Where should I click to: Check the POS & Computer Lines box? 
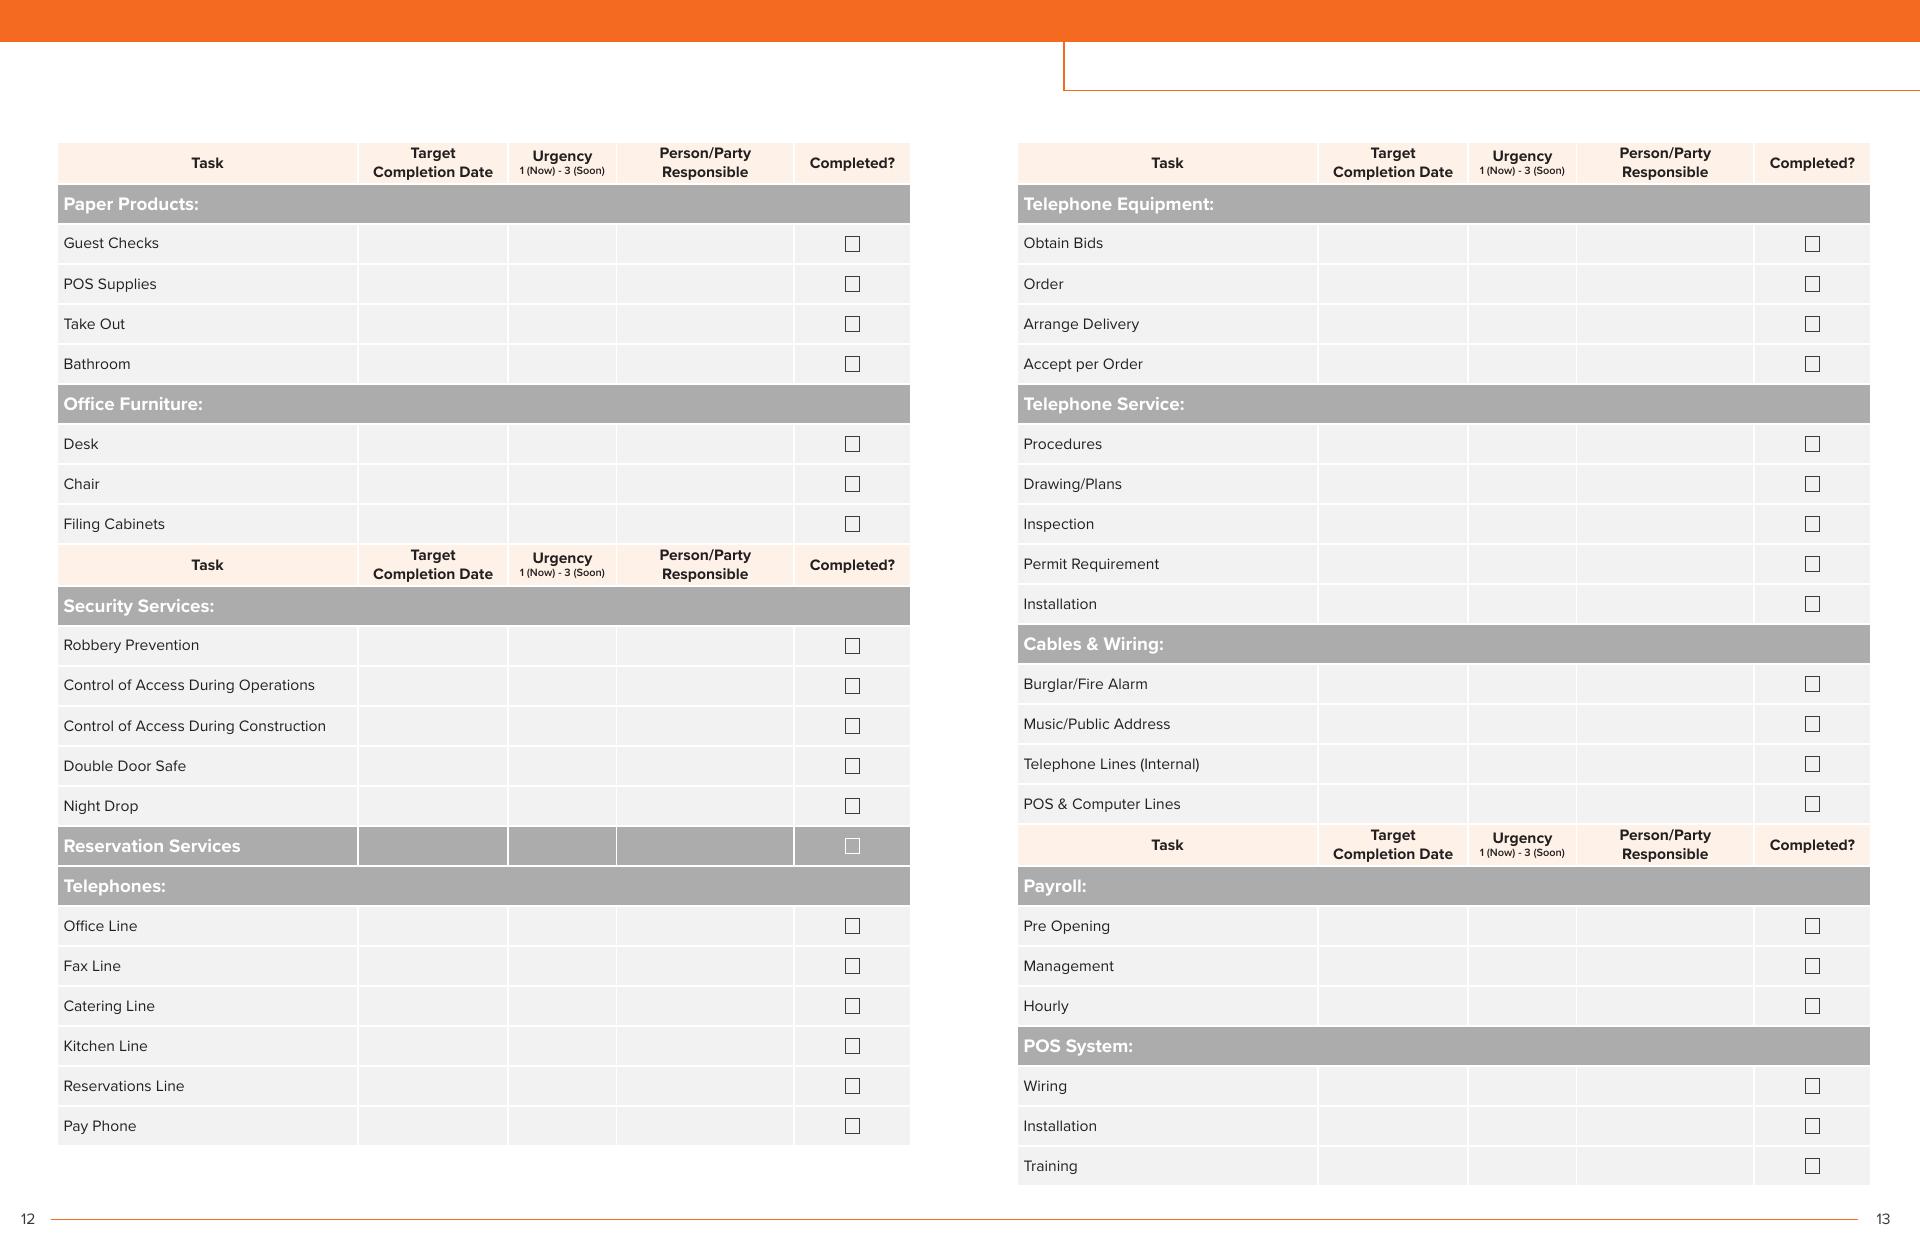tap(1812, 804)
